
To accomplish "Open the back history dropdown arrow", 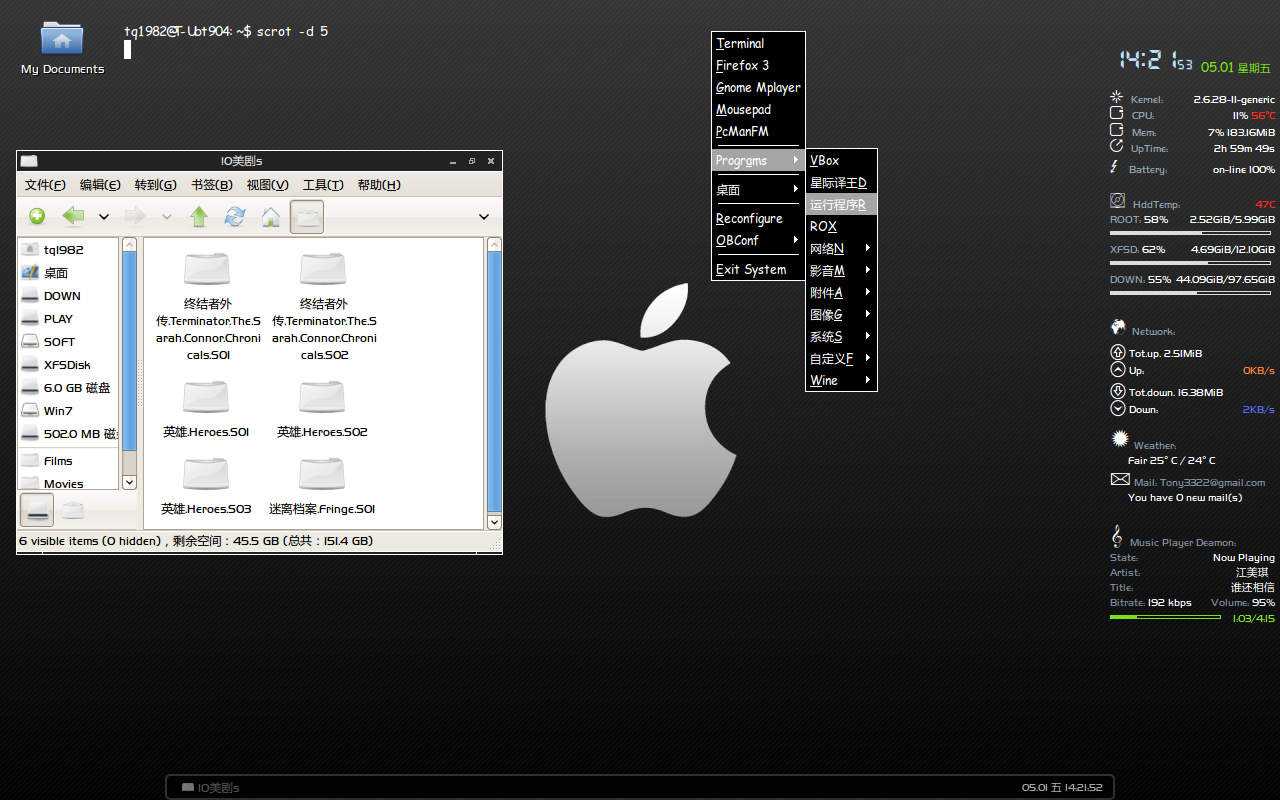I will (103, 217).
